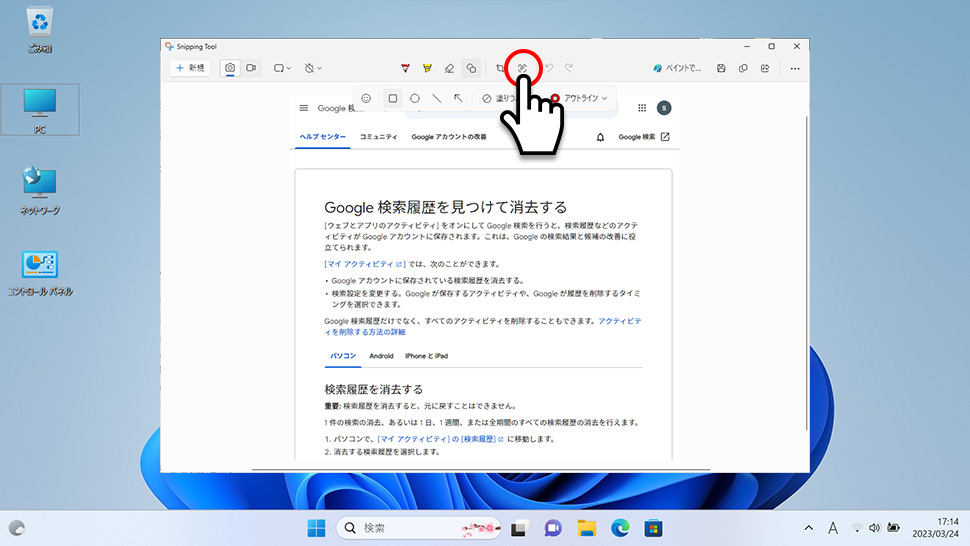
Task: Click the bell notification icon in the snip
Action: pyautogui.click(x=600, y=137)
